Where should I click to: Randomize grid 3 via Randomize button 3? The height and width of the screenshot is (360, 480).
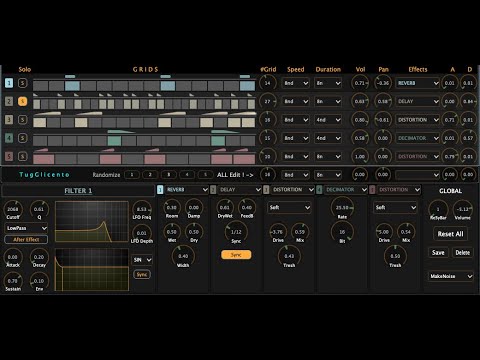(x=169, y=175)
